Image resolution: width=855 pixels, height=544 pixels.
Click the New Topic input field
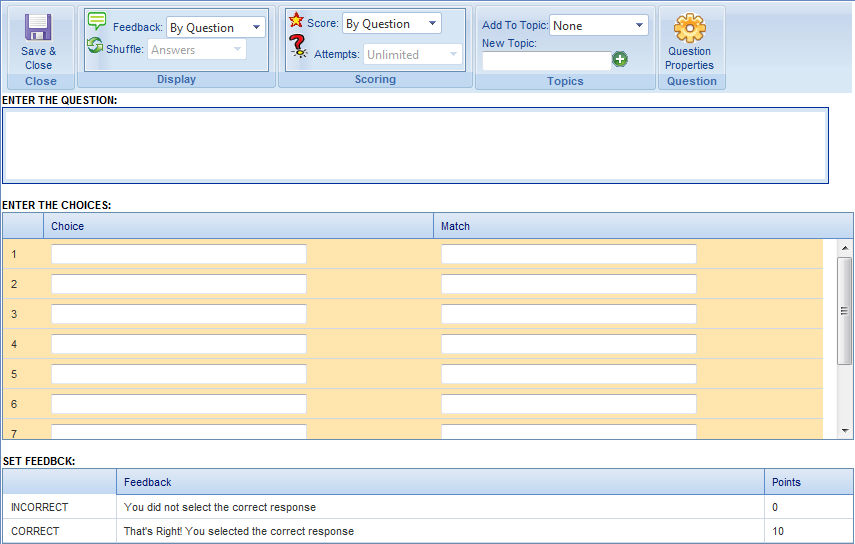(x=546, y=61)
